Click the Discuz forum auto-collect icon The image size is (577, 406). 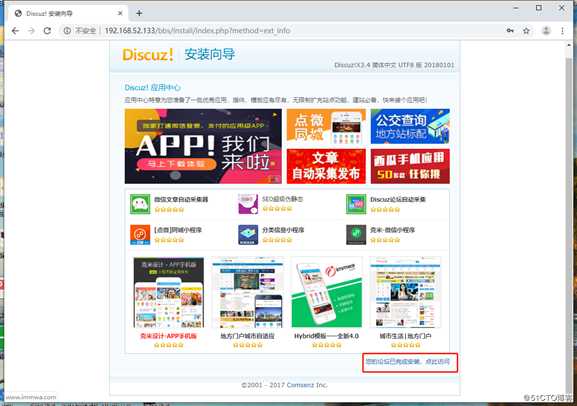356,204
